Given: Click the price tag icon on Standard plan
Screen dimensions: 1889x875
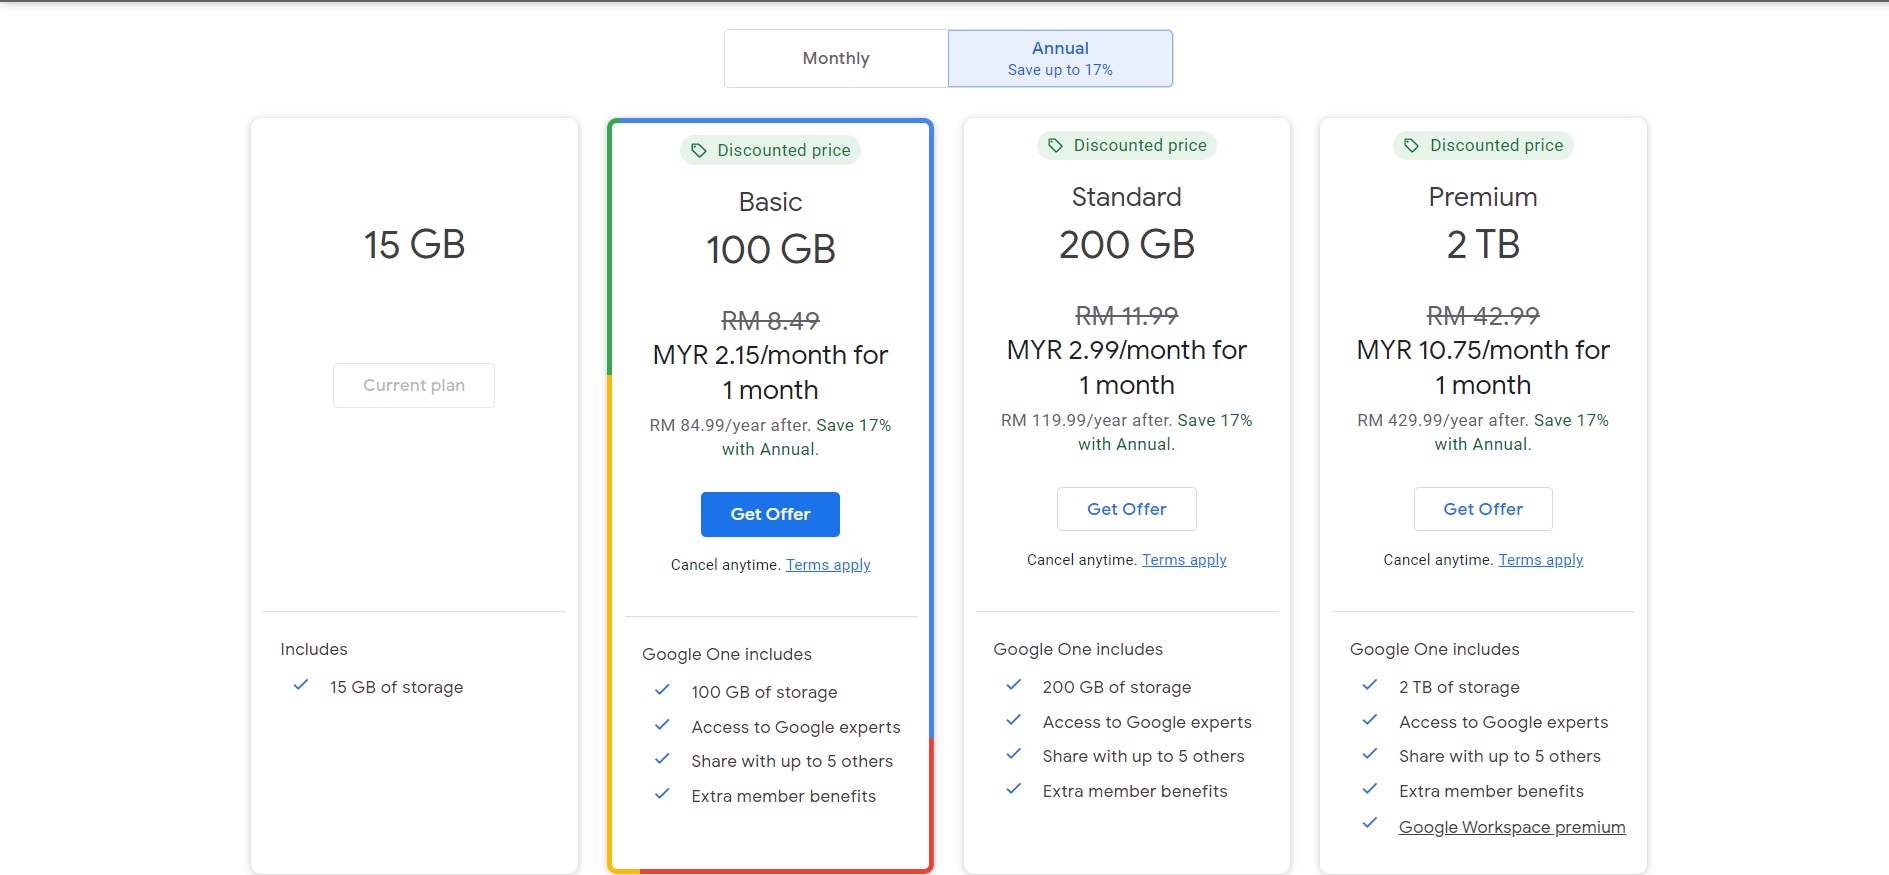Looking at the screenshot, I should pyautogui.click(x=1055, y=145).
